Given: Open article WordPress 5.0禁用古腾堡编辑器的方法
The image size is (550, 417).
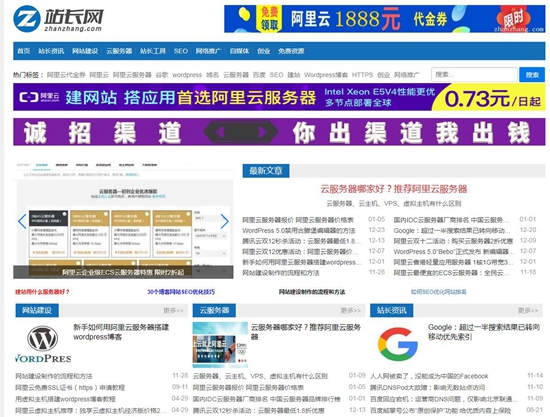Looking at the screenshot, I should click(299, 230).
